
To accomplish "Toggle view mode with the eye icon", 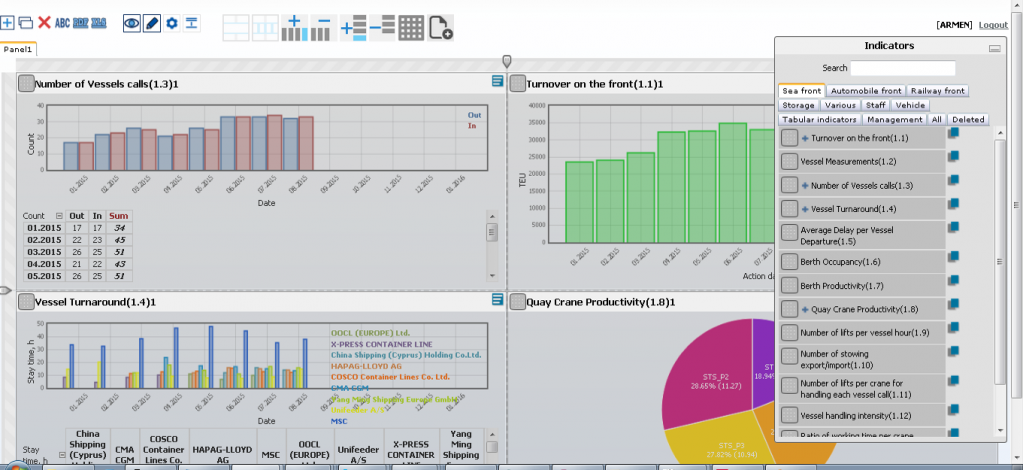I will (132, 24).
